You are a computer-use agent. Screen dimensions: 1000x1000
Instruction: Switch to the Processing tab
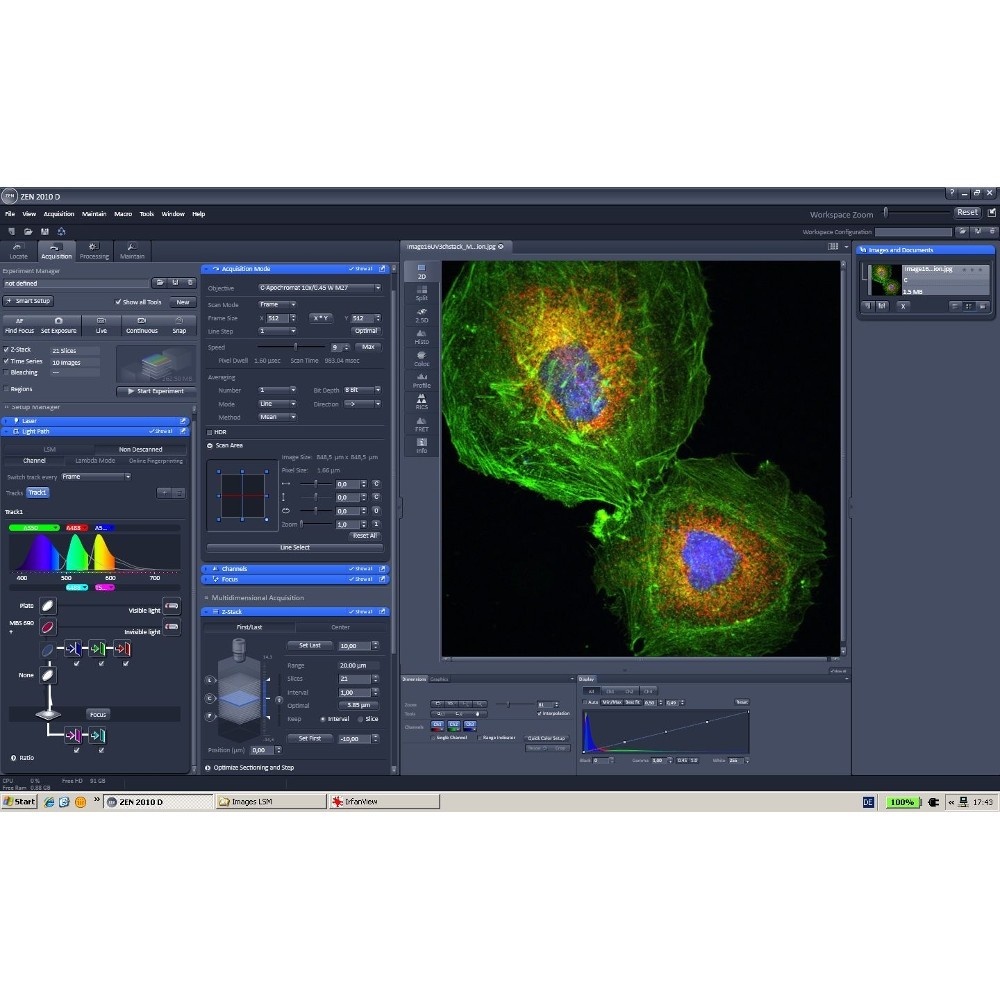pos(94,251)
